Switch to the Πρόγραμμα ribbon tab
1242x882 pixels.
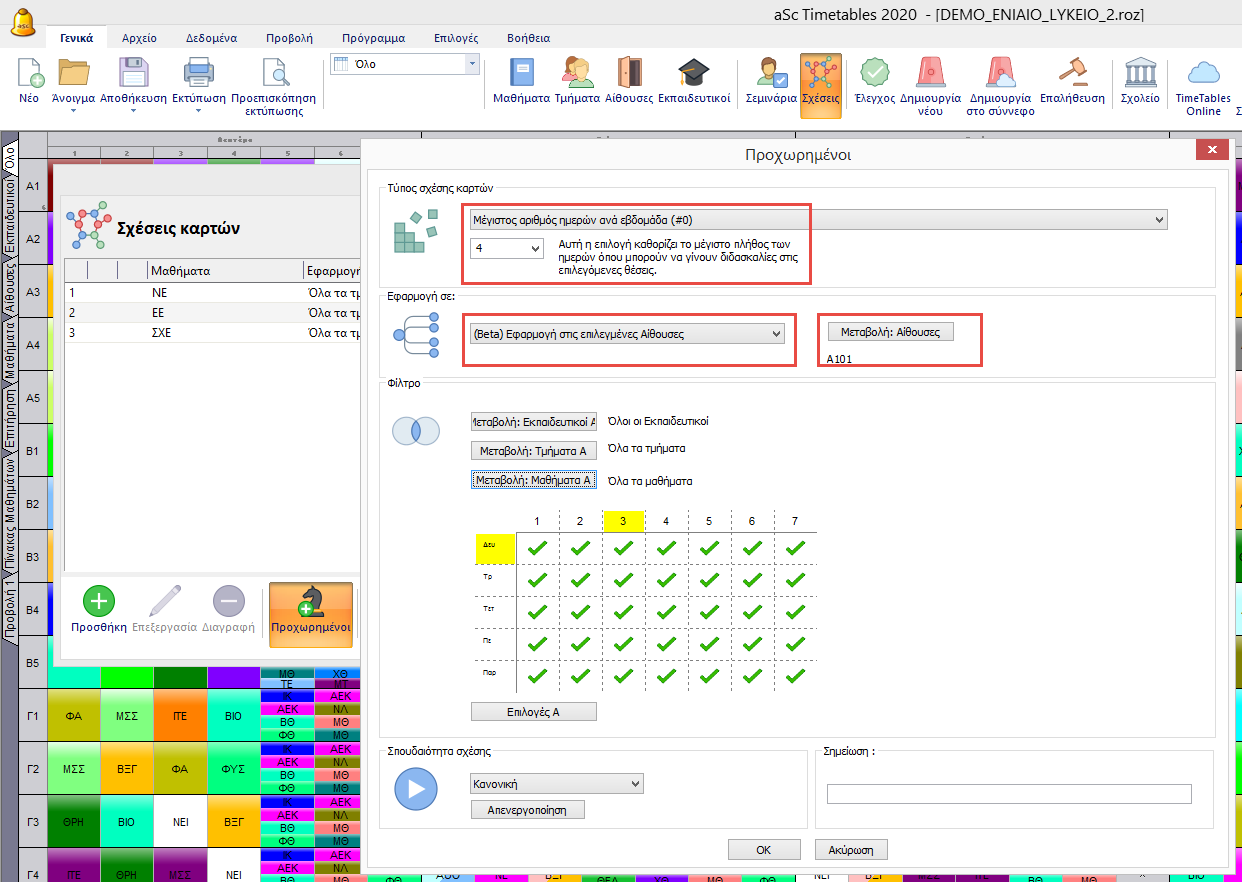(371, 38)
